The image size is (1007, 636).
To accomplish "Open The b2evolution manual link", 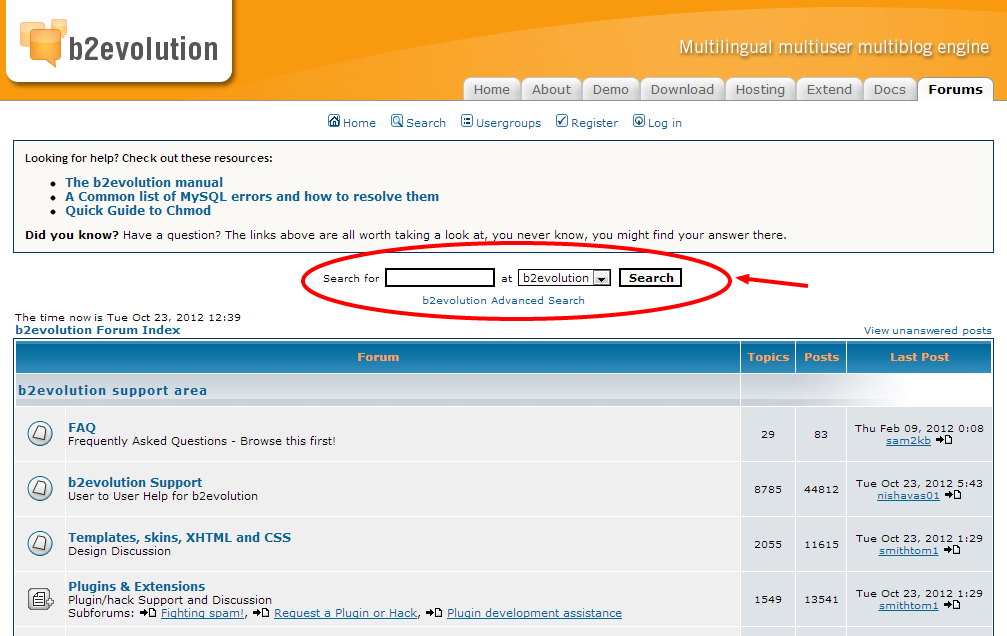I will 144,182.
